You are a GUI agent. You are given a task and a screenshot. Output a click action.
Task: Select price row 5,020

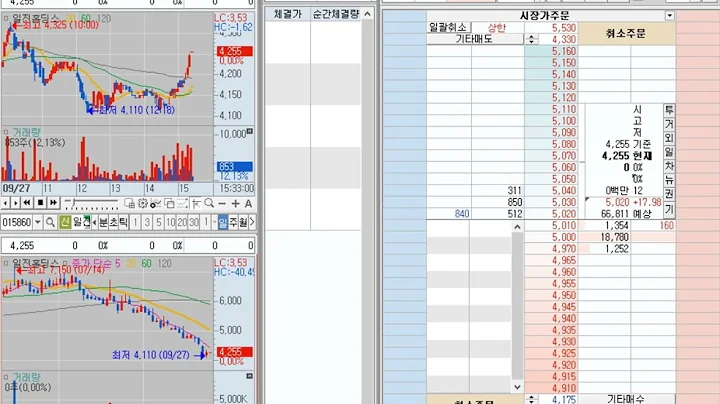(551, 214)
